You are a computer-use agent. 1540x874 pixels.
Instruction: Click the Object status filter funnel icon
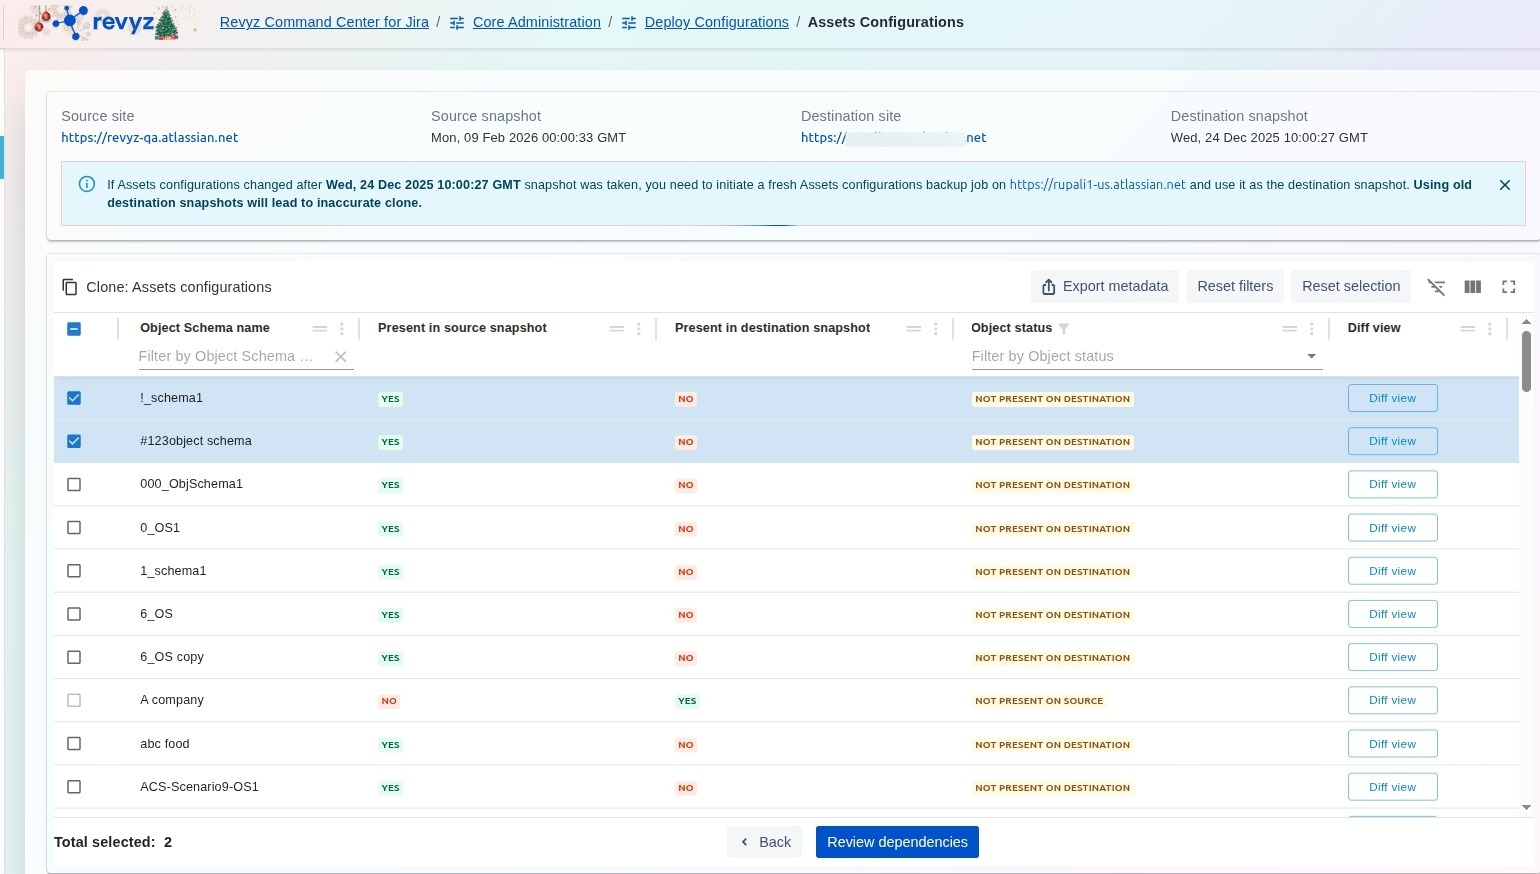point(1064,328)
